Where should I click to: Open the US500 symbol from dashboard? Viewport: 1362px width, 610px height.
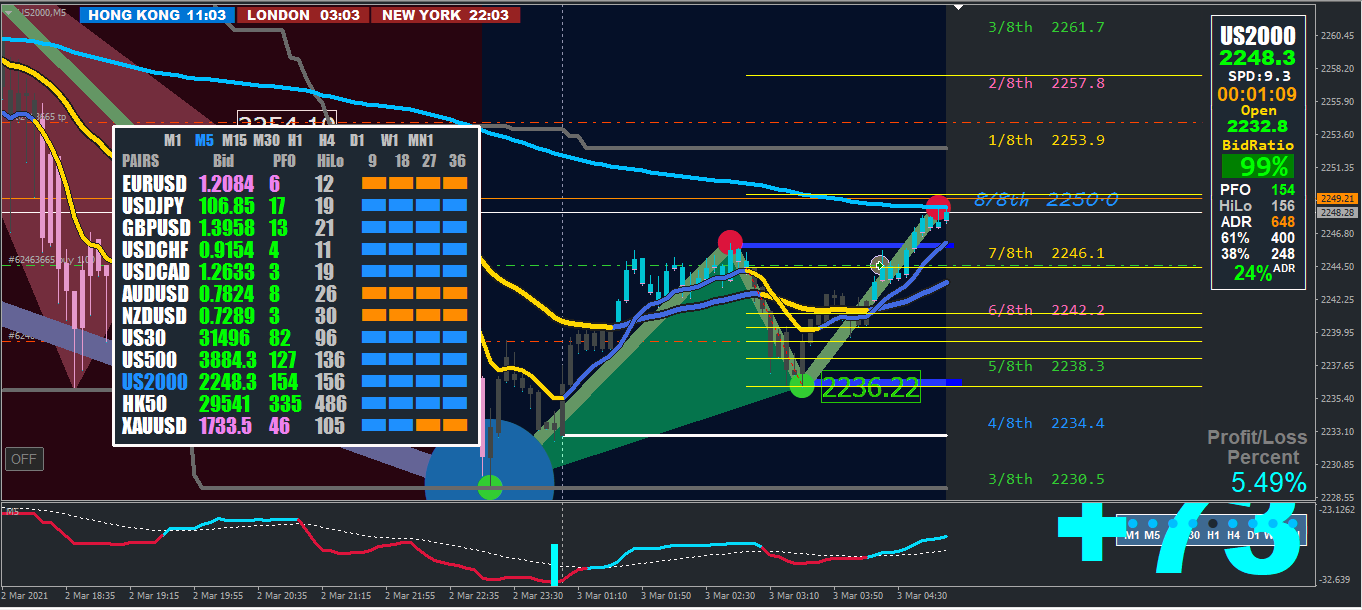(x=149, y=360)
